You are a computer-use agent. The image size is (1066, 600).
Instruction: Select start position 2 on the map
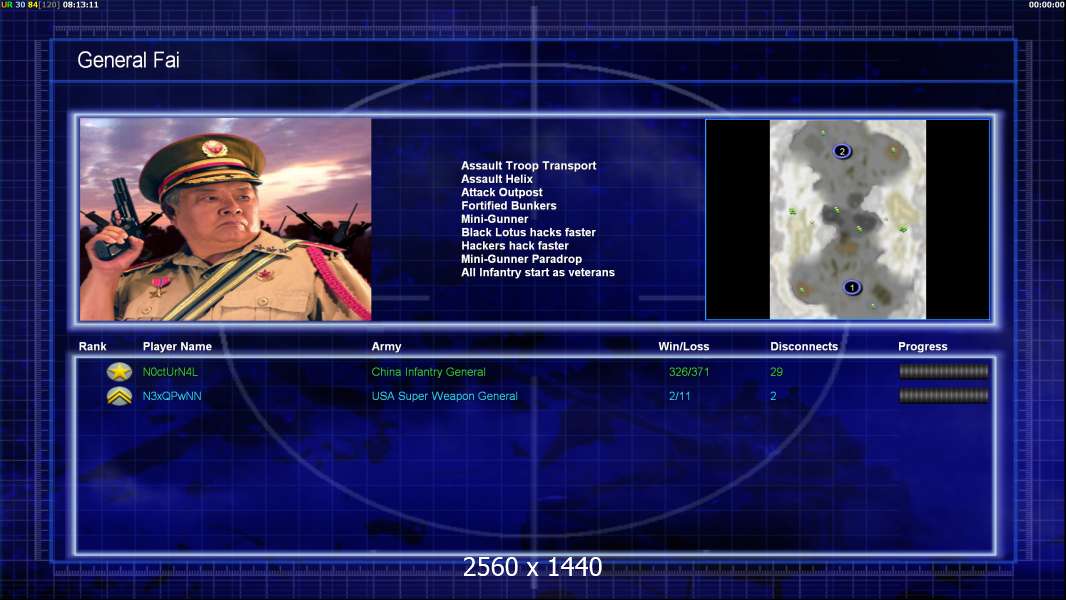[842, 151]
